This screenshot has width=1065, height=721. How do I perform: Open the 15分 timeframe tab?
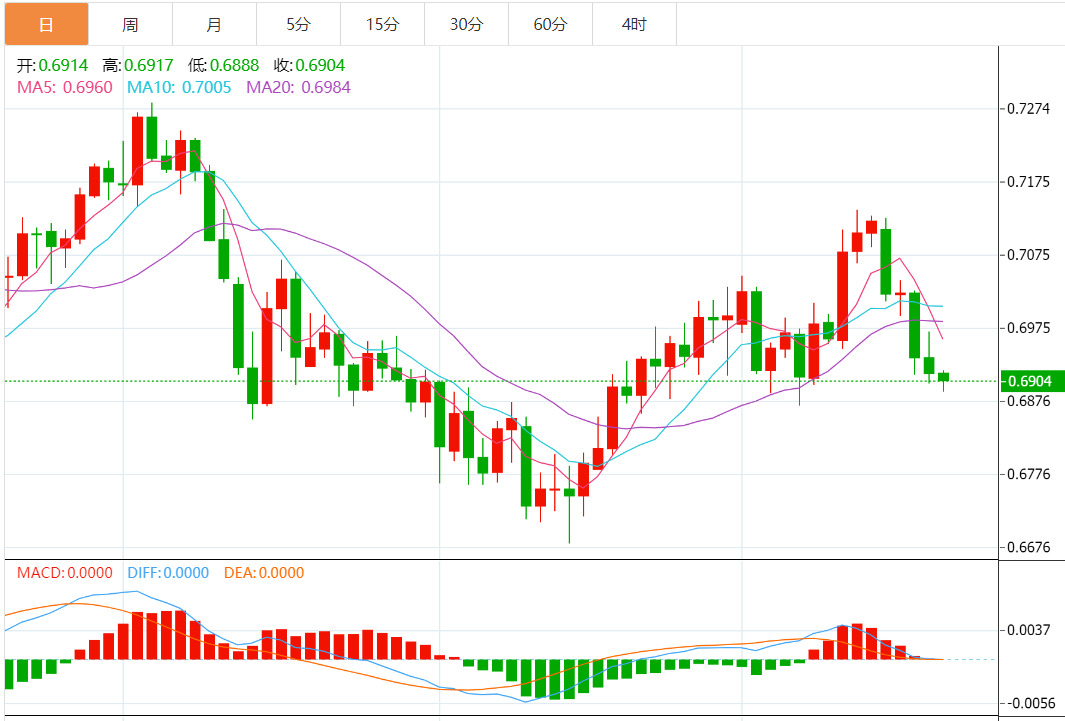382,25
